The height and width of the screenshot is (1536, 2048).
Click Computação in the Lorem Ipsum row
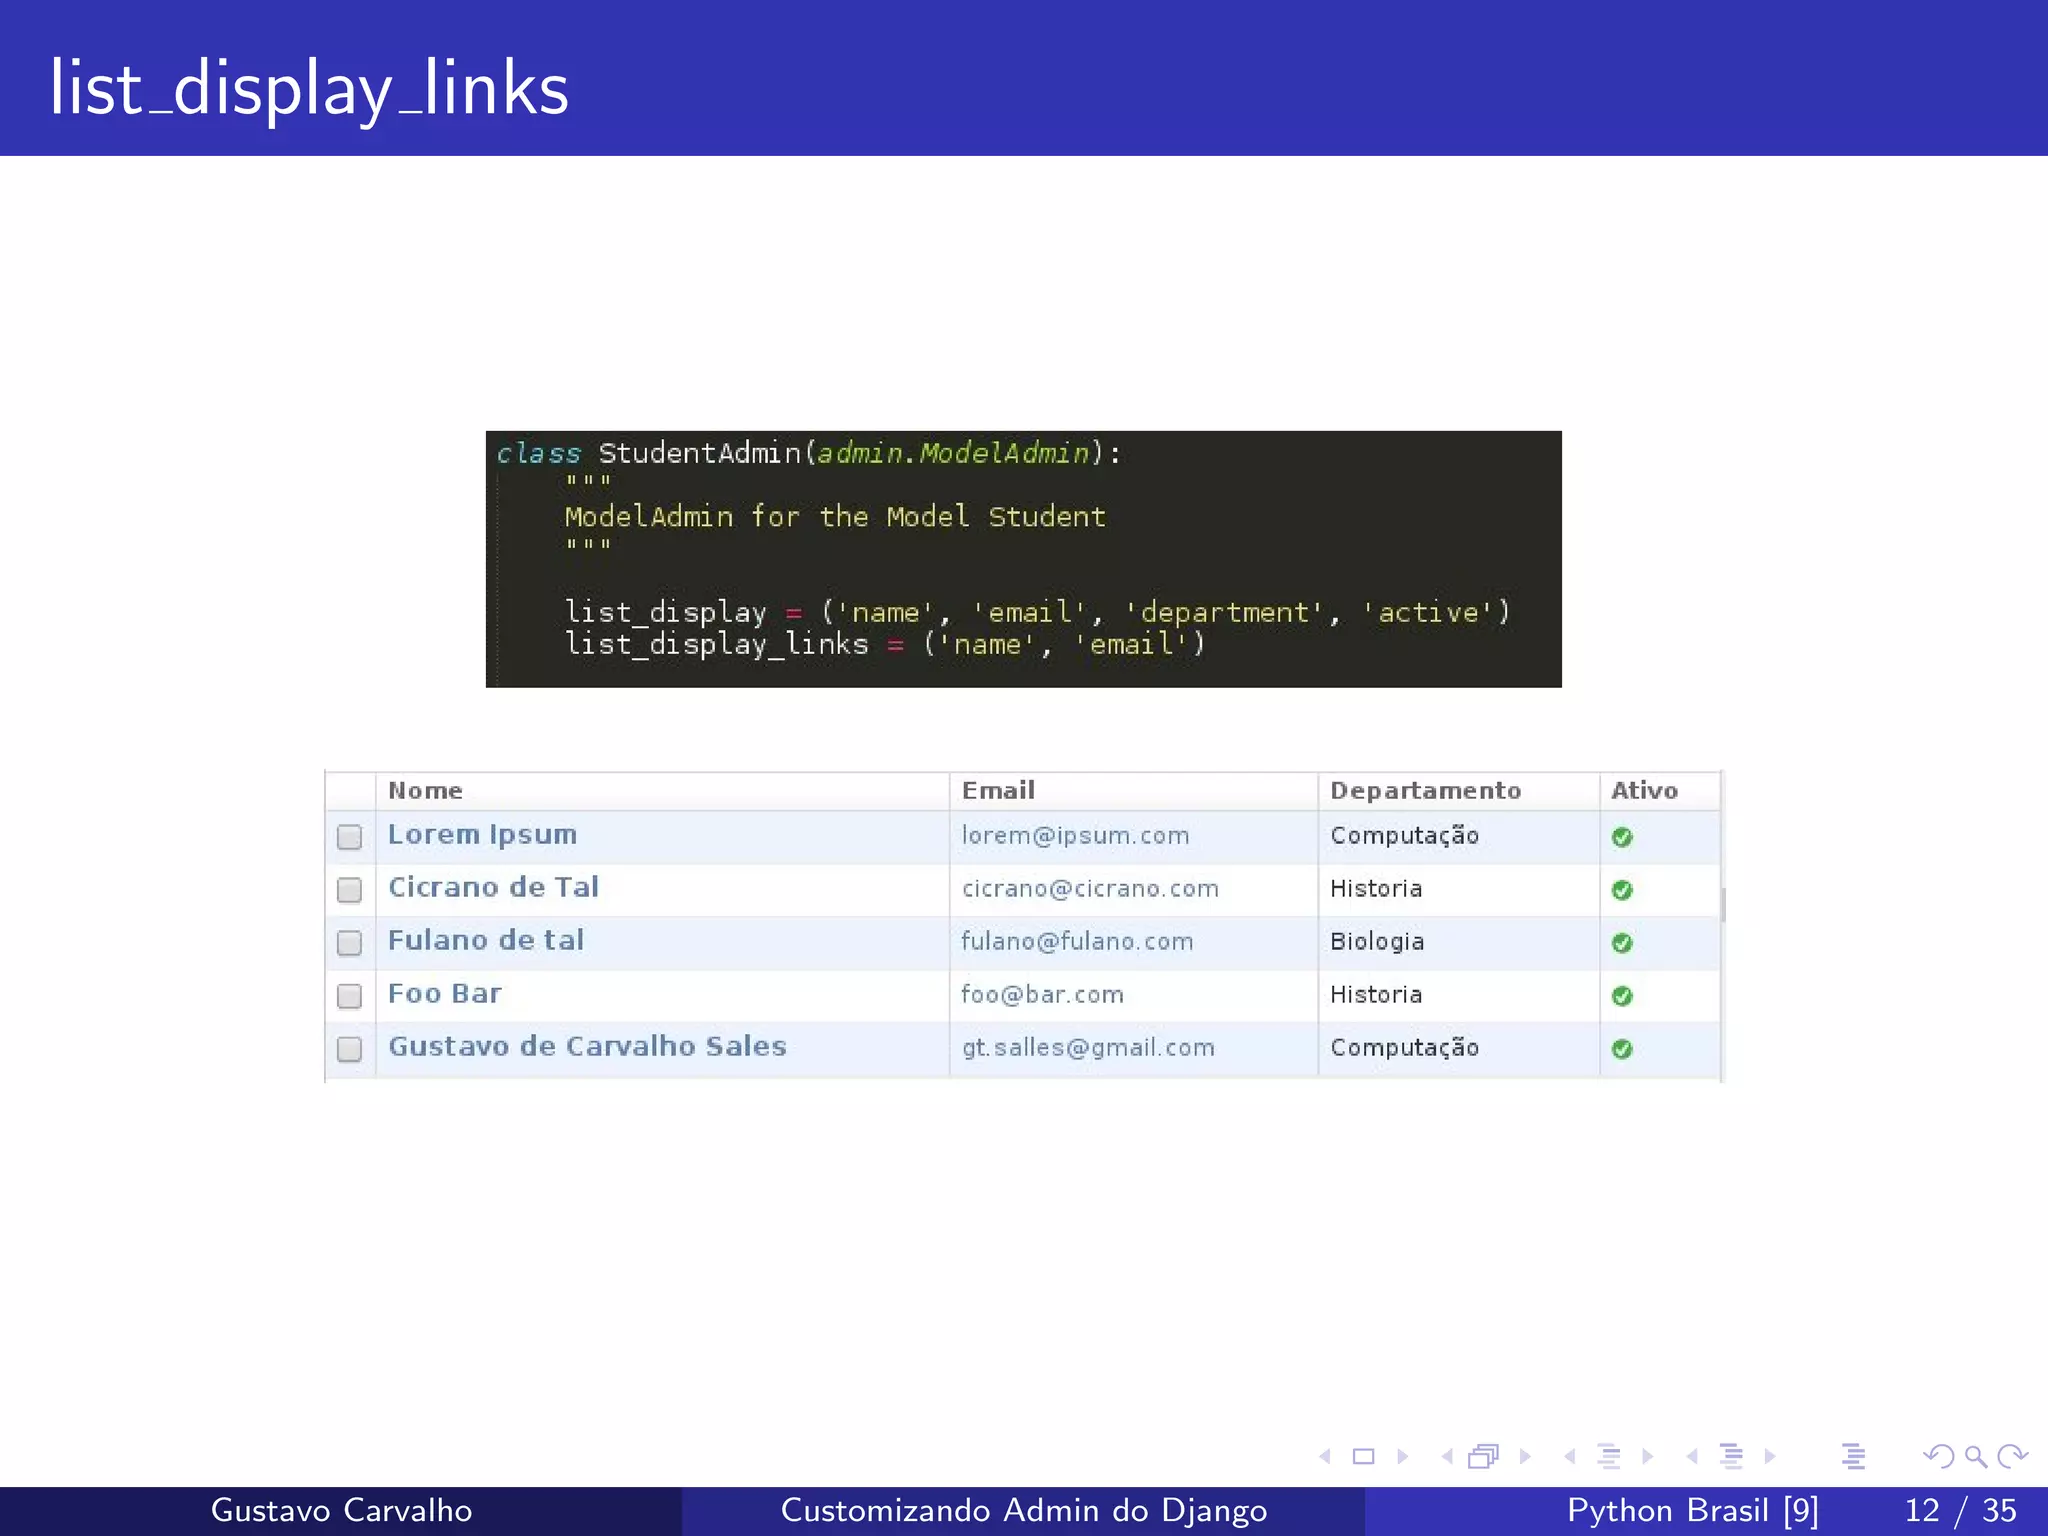(x=1404, y=836)
